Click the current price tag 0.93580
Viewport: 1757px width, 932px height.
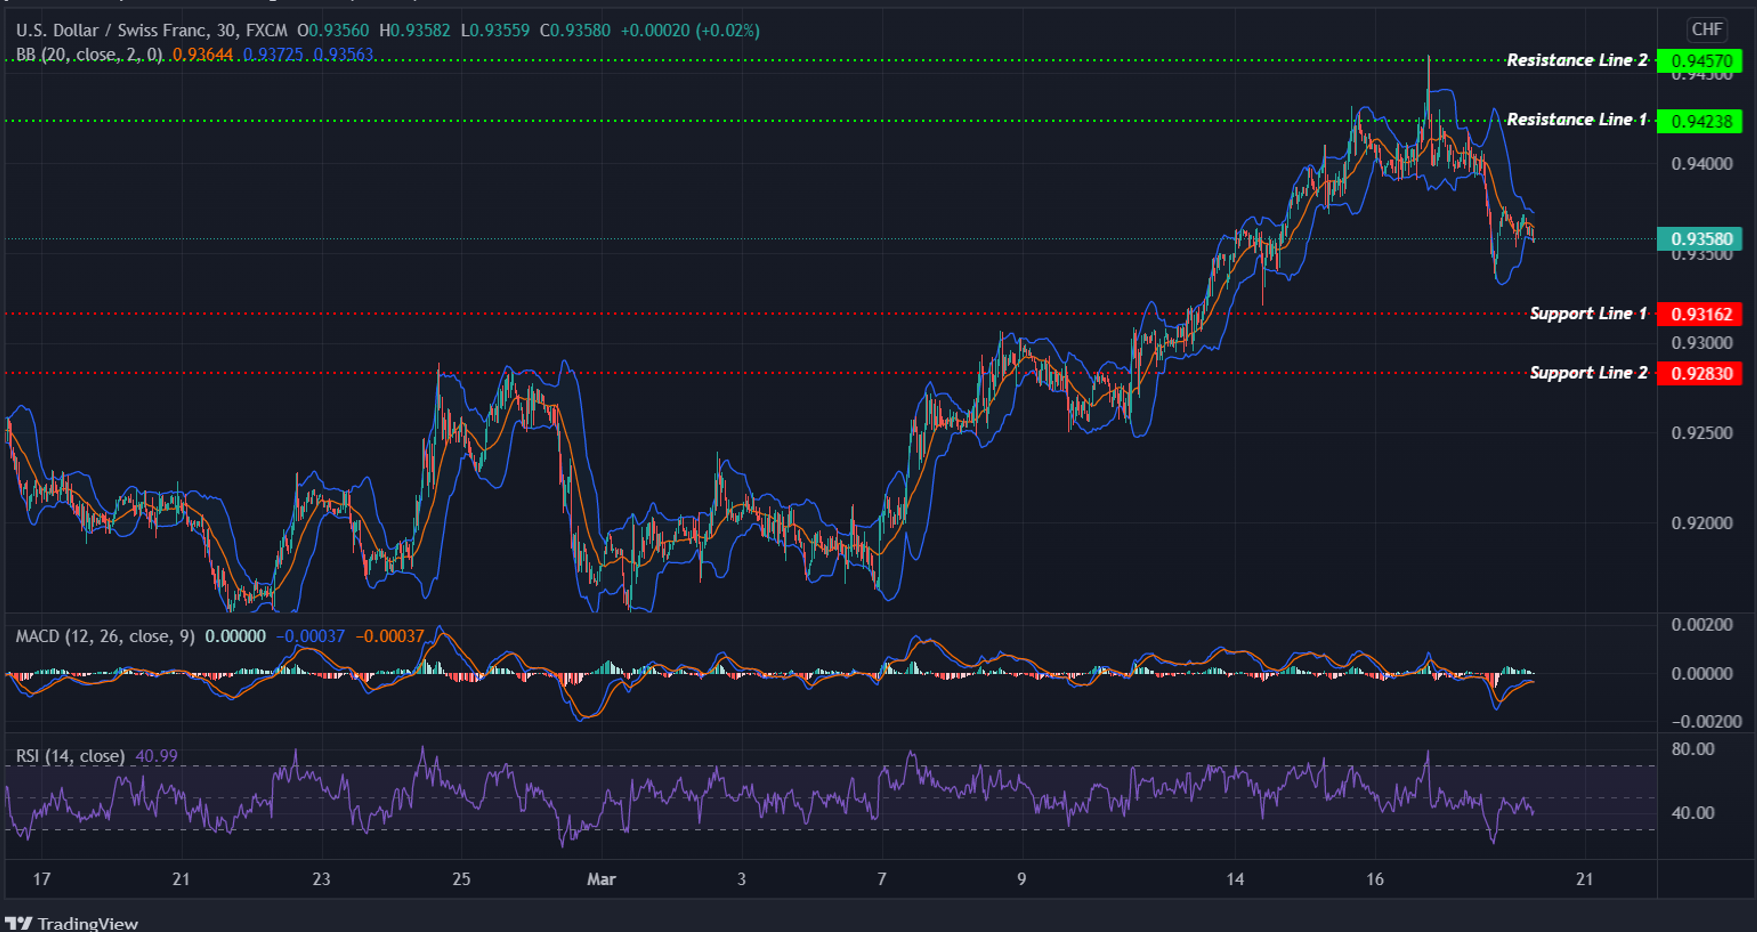click(x=1701, y=239)
